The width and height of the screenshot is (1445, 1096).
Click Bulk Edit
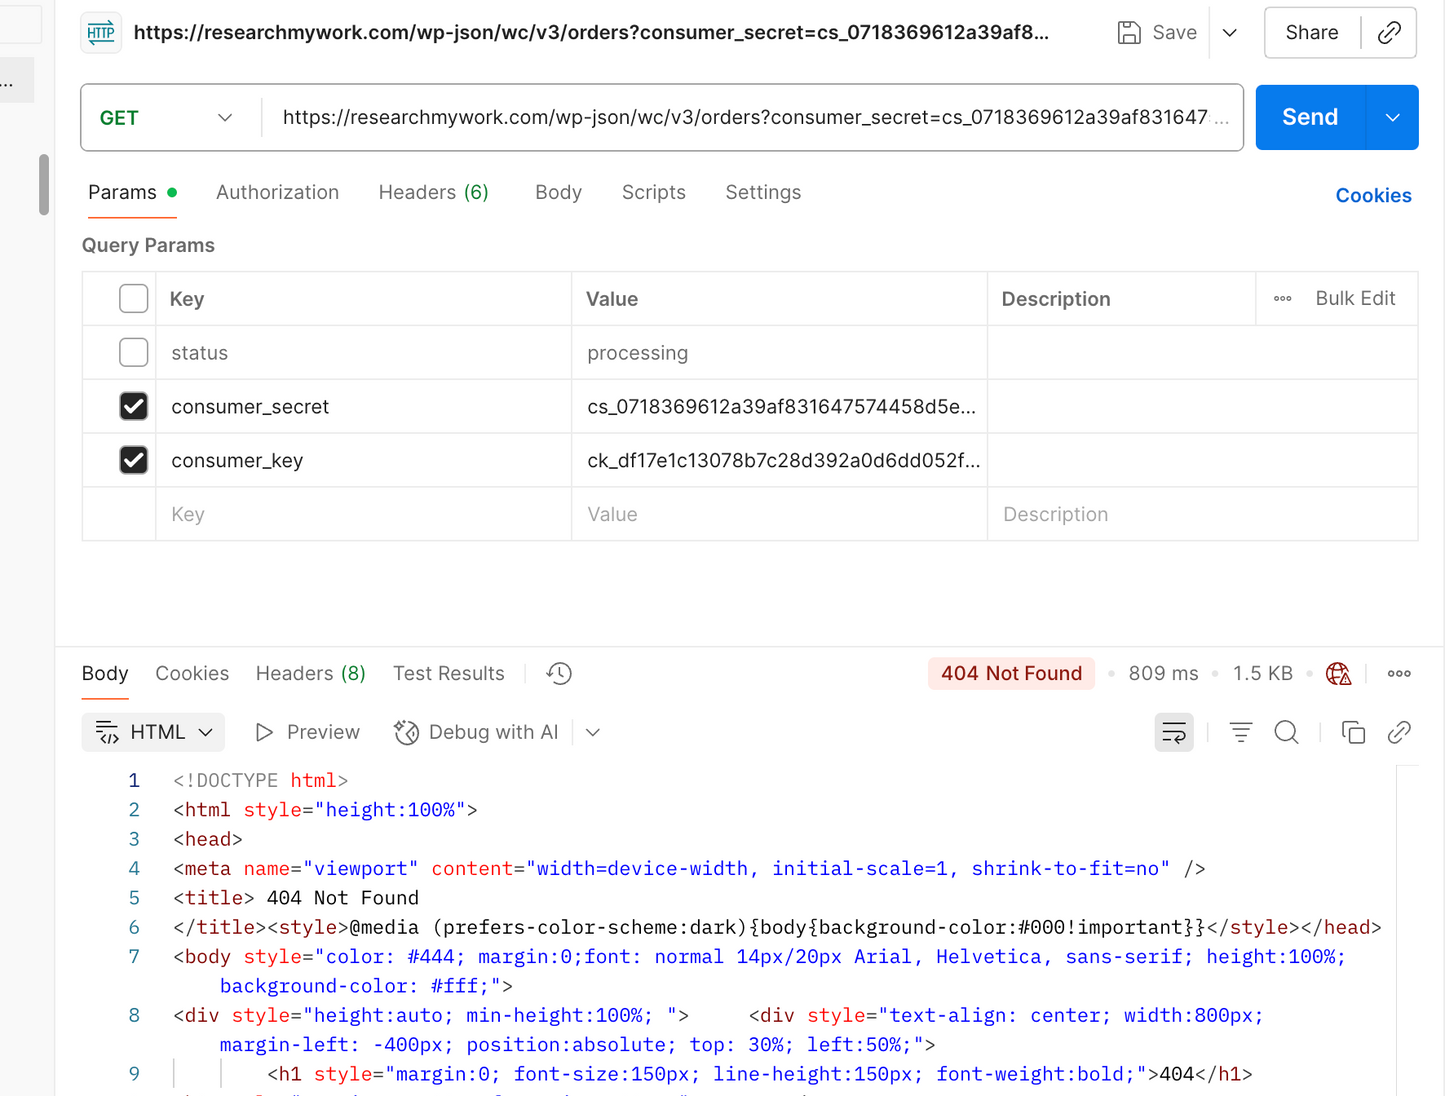1355,299
